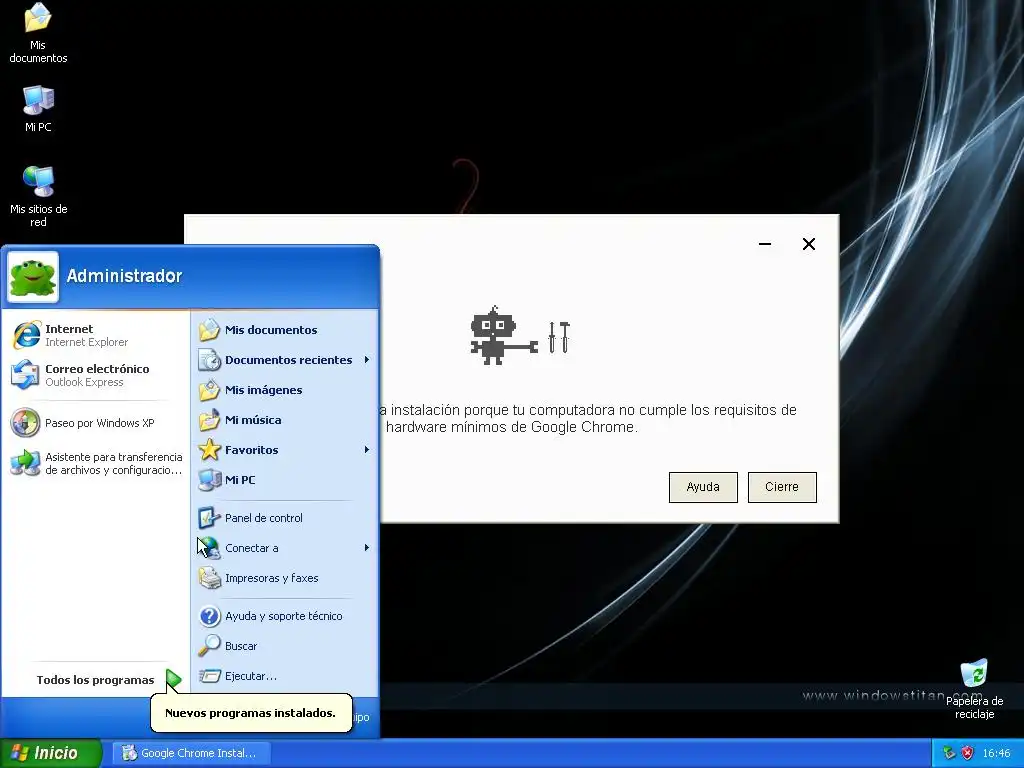Screen dimensions: 1024x768
Task: Close the Chrome installer dialog with X
Action: [x=808, y=244]
